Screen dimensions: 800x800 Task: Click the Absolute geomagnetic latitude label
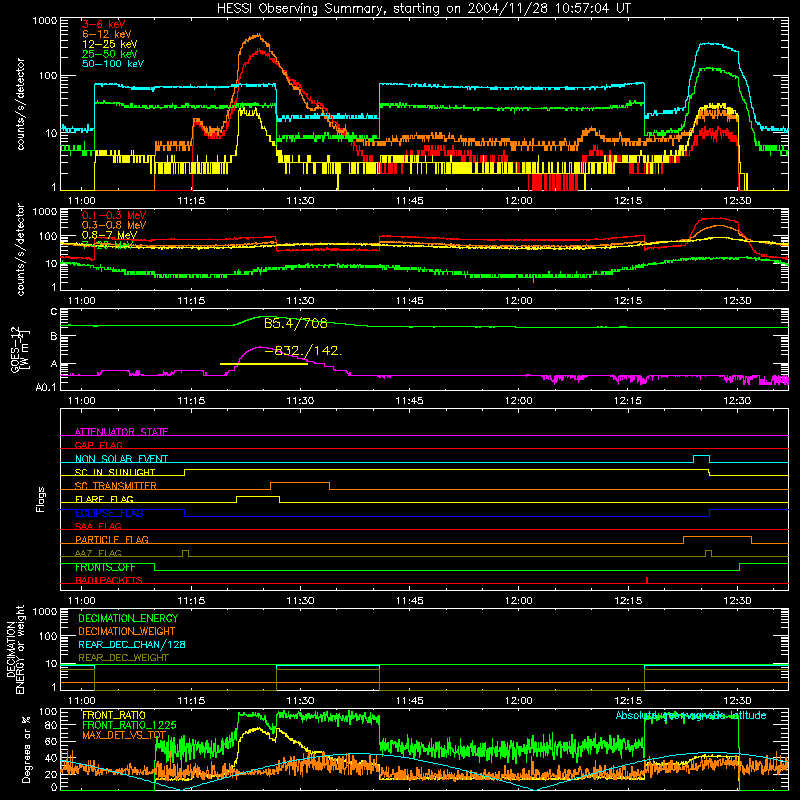point(691,715)
